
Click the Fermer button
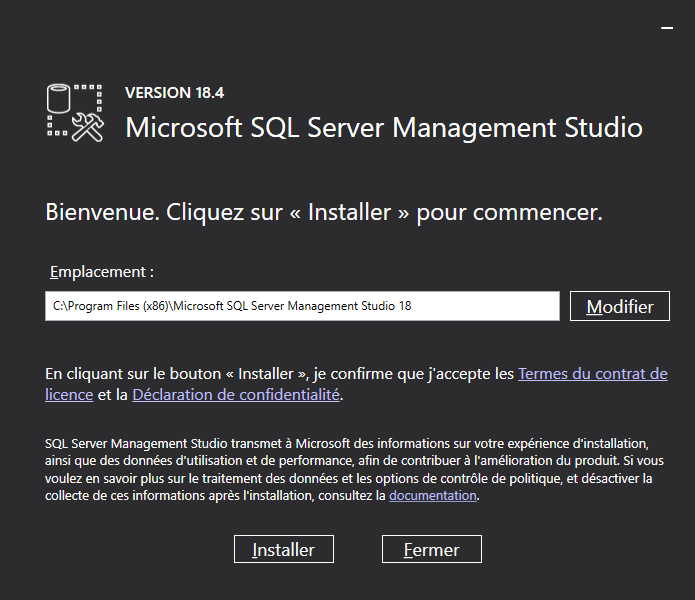432,549
